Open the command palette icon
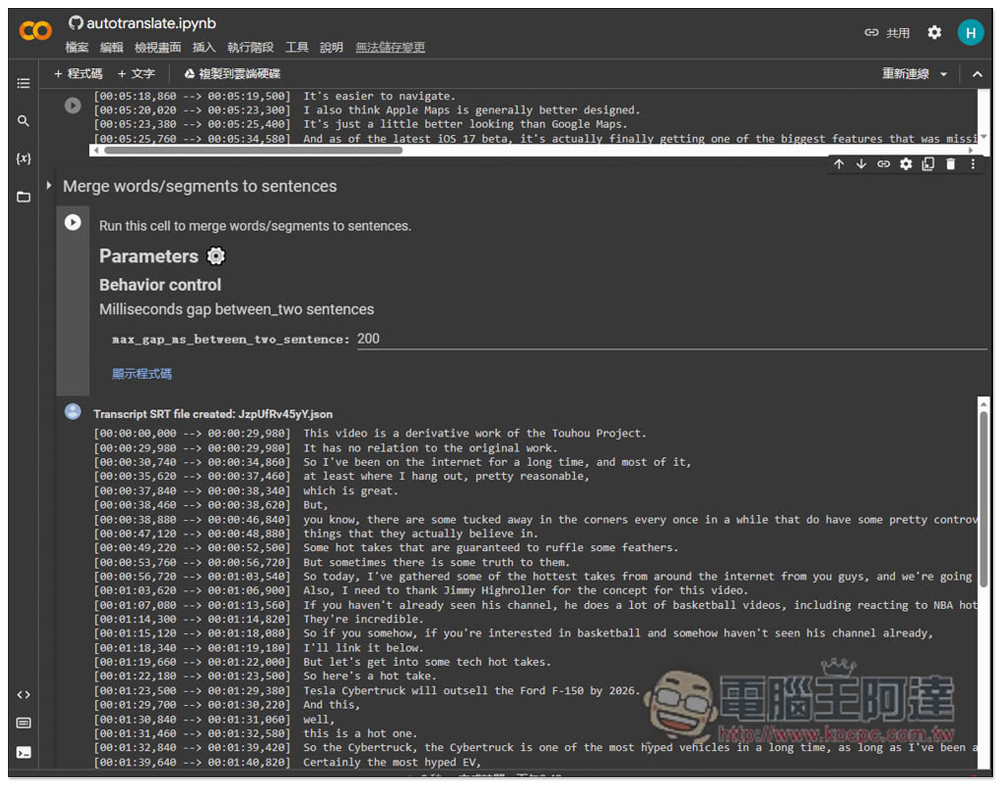The width and height of the screenshot is (1000, 786). click(24, 723)
